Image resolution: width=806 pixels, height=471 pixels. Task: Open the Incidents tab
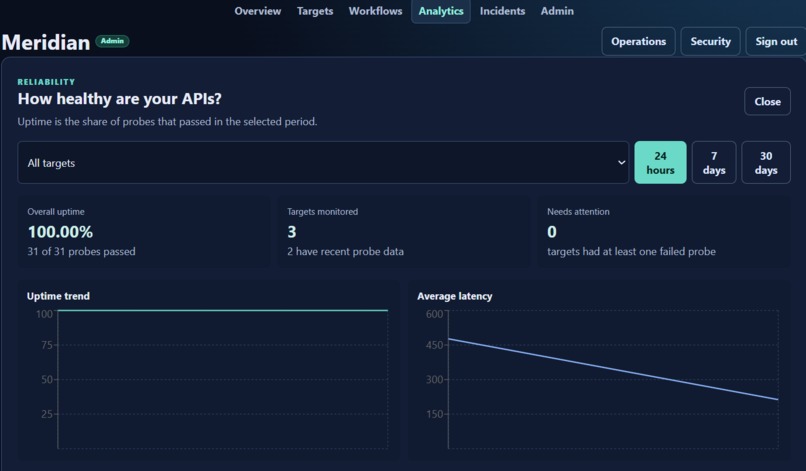coord(502,11)
